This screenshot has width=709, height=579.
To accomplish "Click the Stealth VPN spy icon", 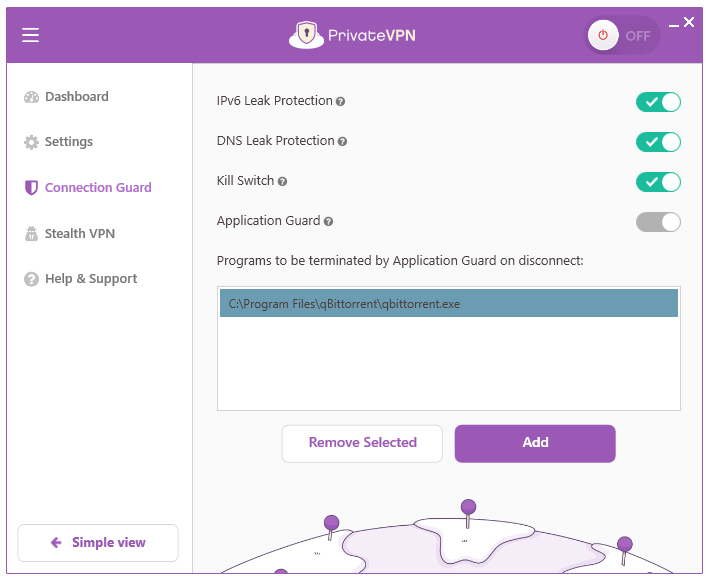I will click(31, 234).
